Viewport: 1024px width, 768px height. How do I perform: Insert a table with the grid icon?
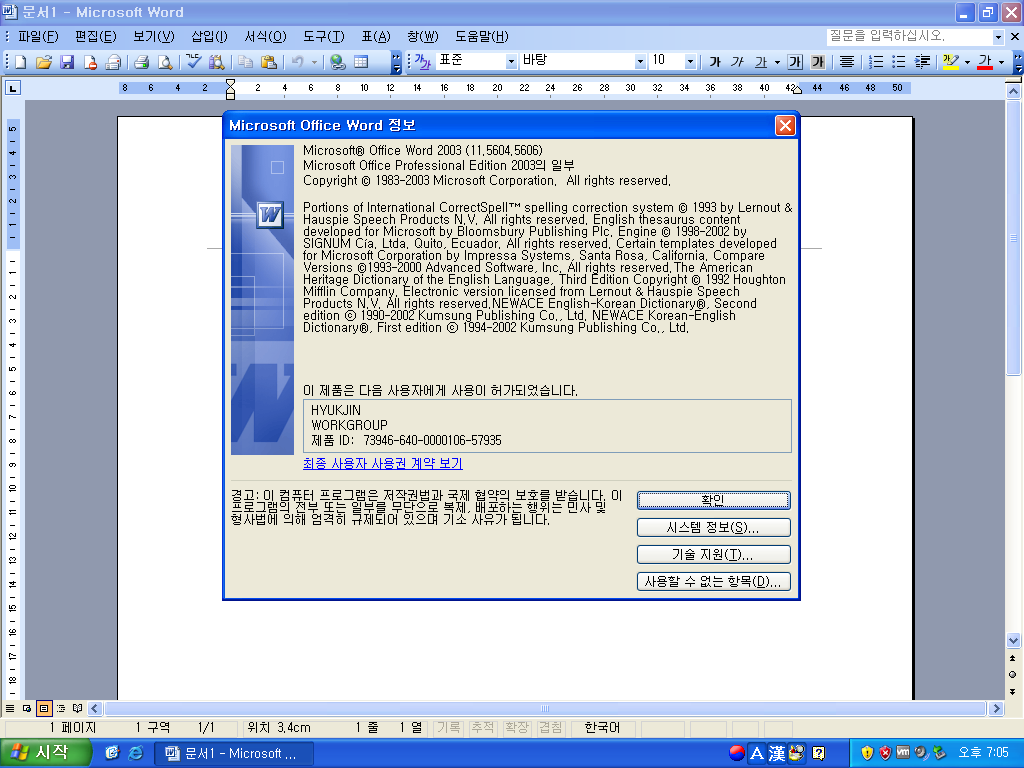(361, 62)
